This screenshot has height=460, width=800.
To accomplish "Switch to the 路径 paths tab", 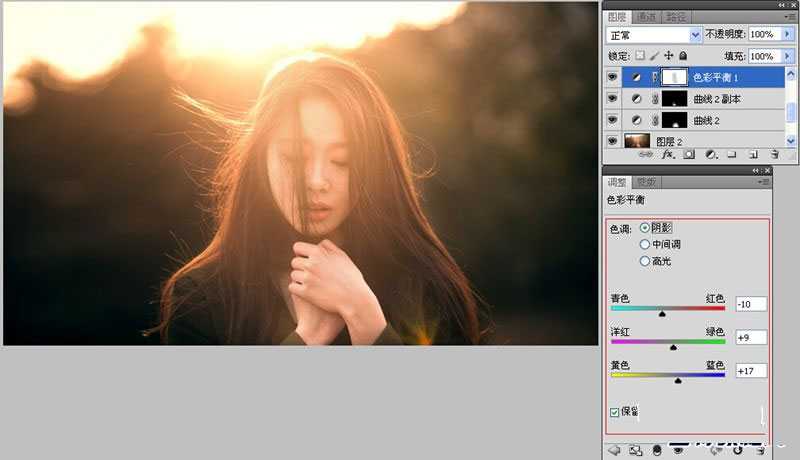I will [x=676, y=16].
